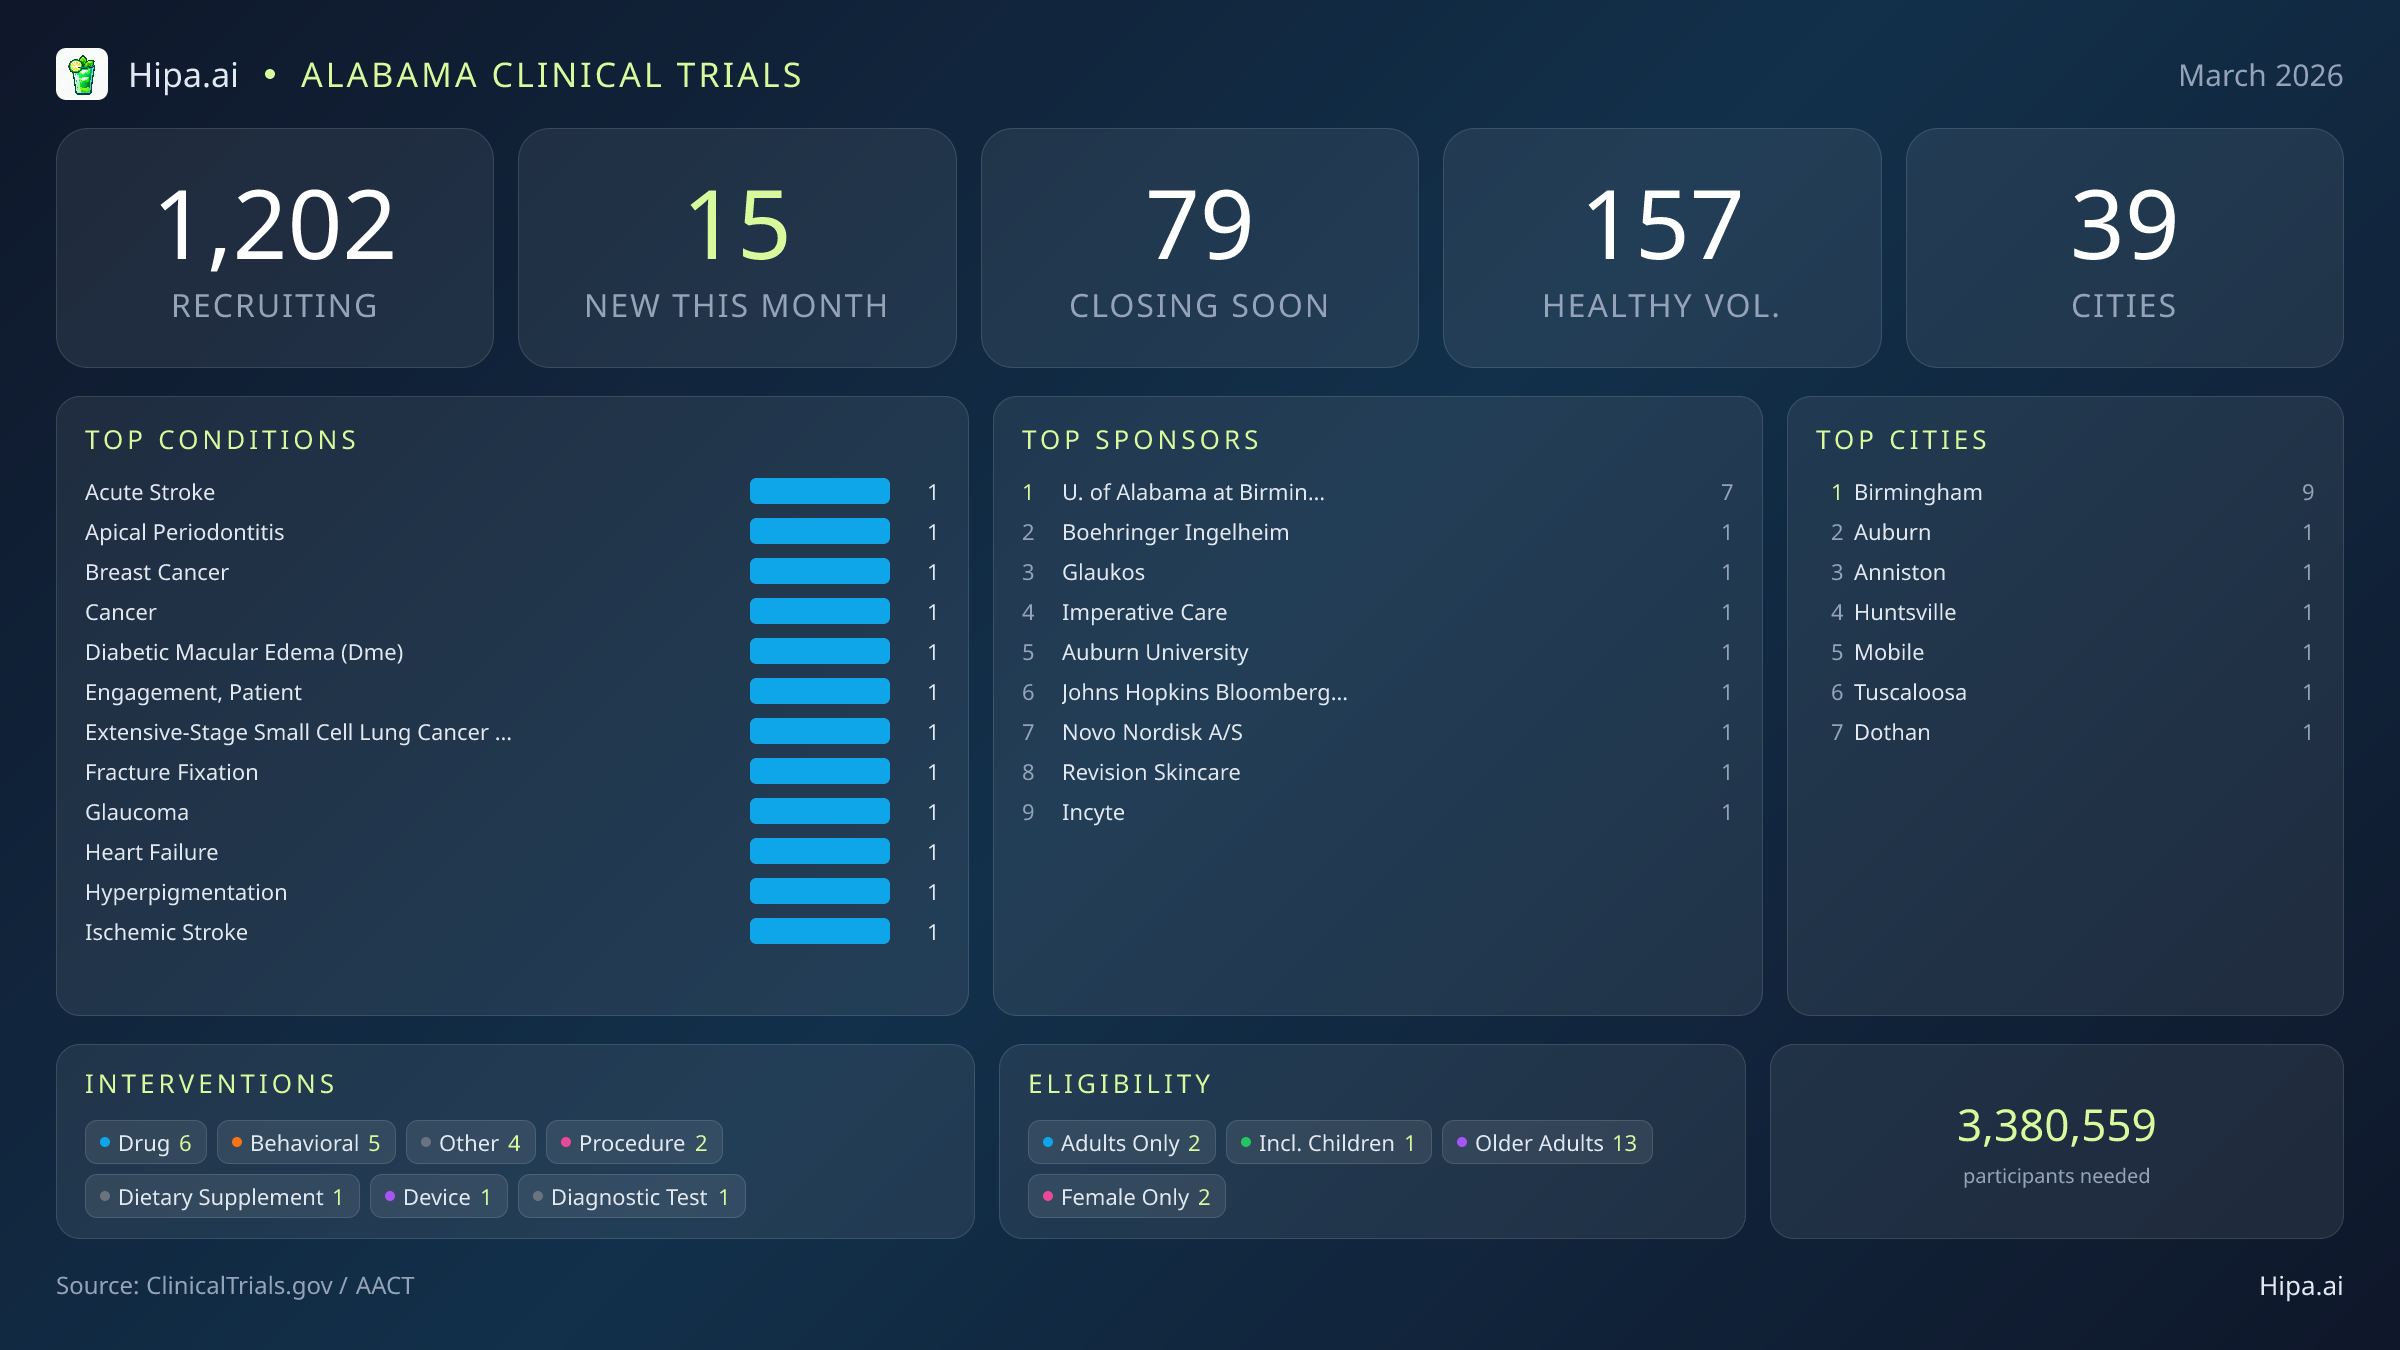Select Birmingham in the Top Cities list
The image size is (2400, 1350).
coord(1917,492)
